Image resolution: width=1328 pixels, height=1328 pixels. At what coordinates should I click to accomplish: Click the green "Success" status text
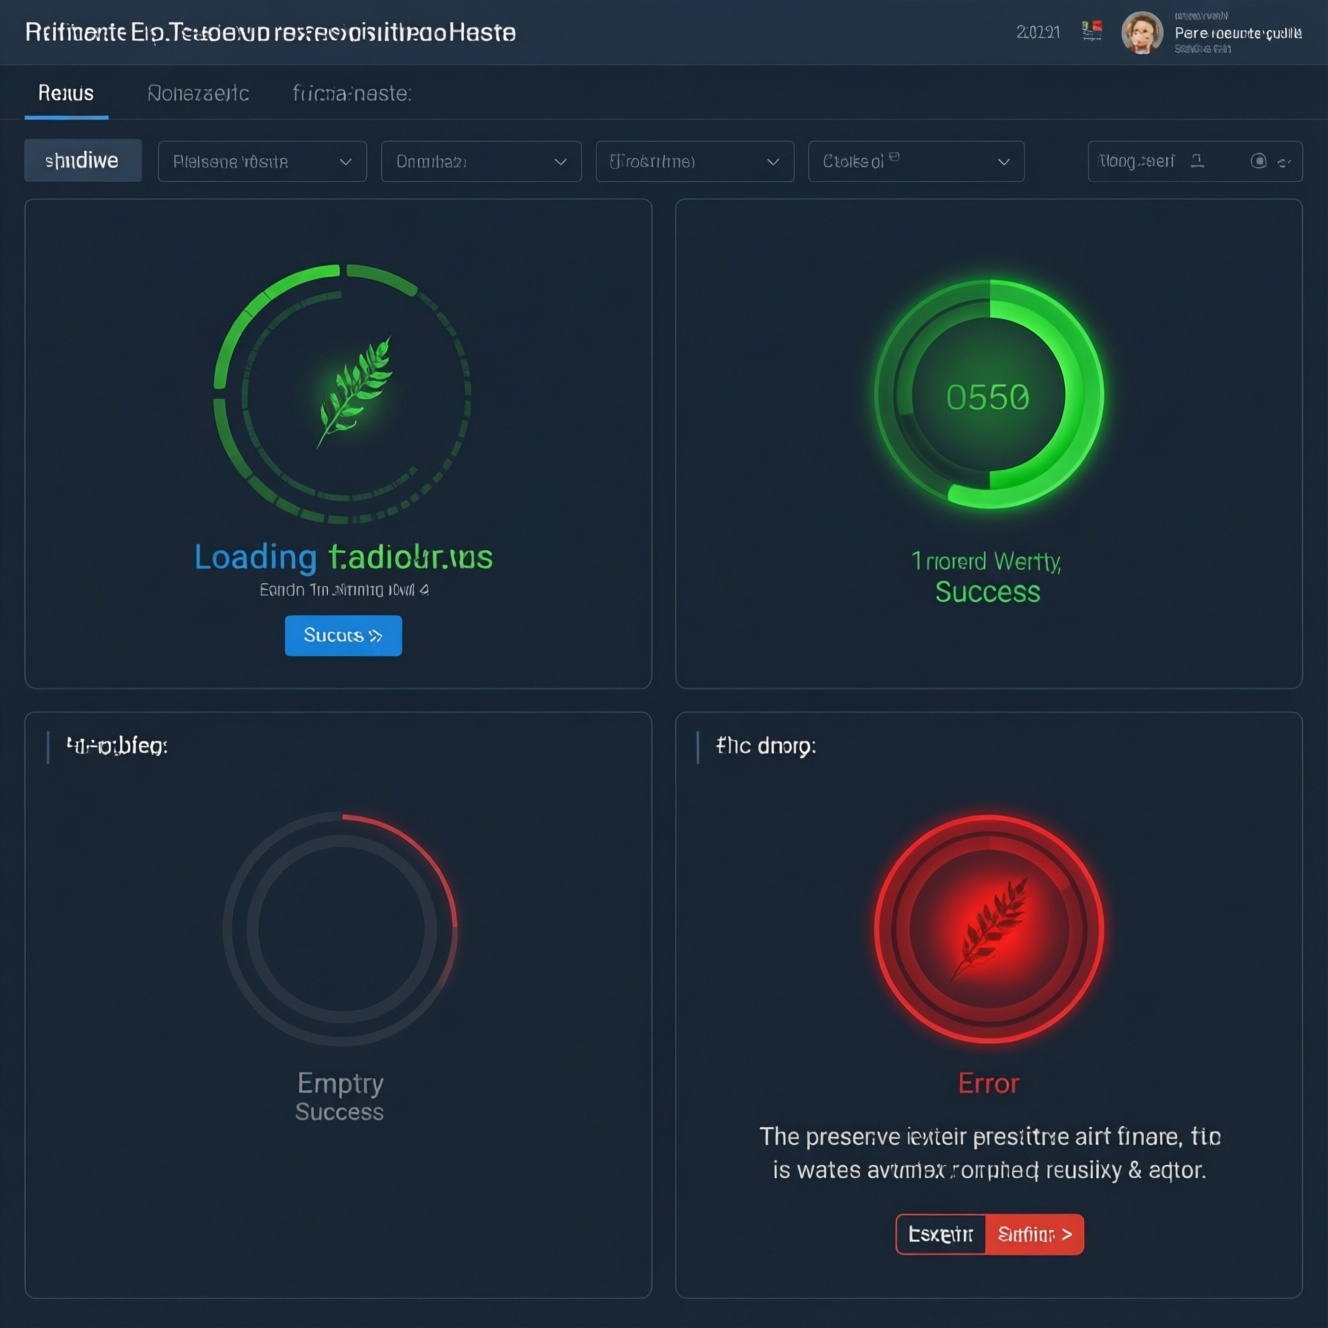[988, 592]
